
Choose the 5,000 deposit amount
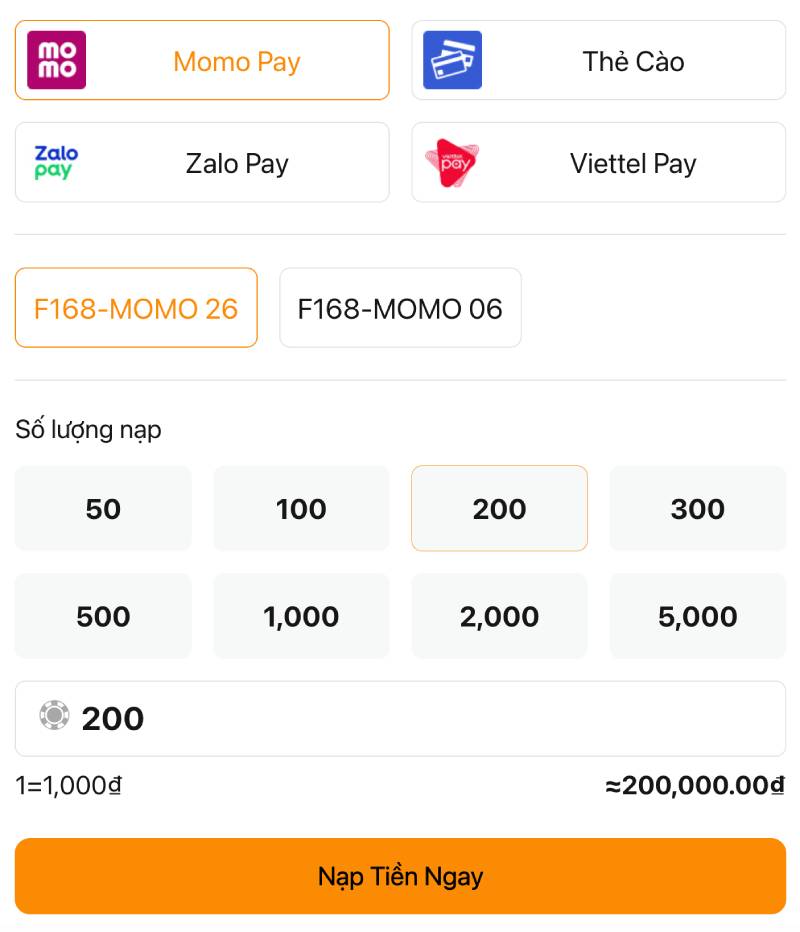[697, 616]
